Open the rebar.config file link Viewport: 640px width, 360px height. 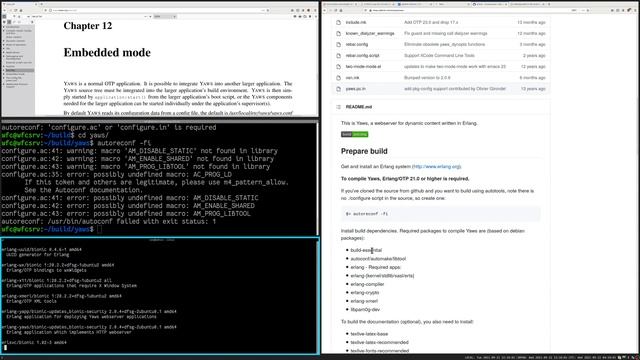click(x=357, y=44)
